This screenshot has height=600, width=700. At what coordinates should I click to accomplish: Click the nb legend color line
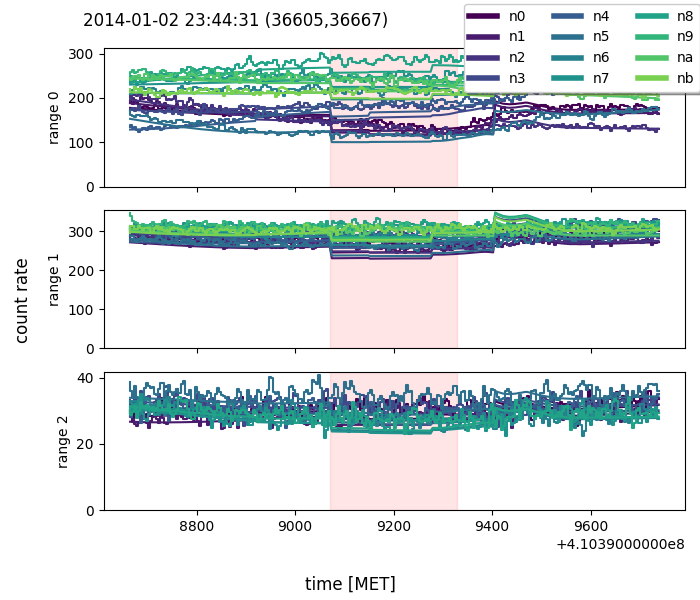652,78
